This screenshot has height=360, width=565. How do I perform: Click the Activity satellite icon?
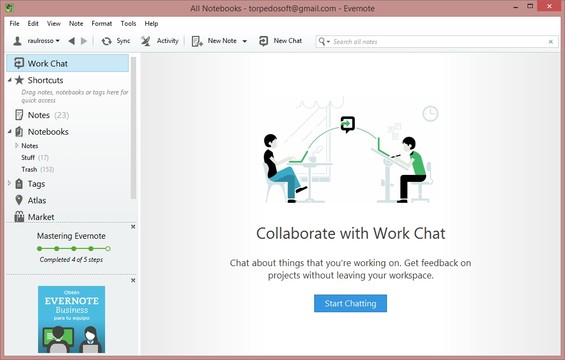(146, 41)
